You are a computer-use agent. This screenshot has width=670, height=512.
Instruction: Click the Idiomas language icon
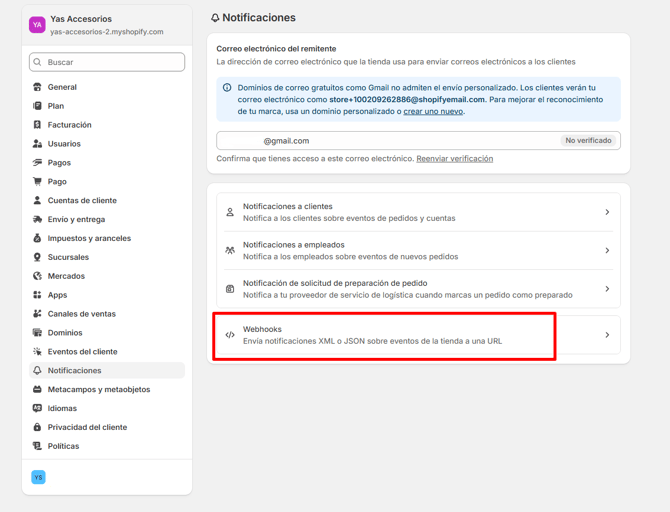(x=37, y=408)
